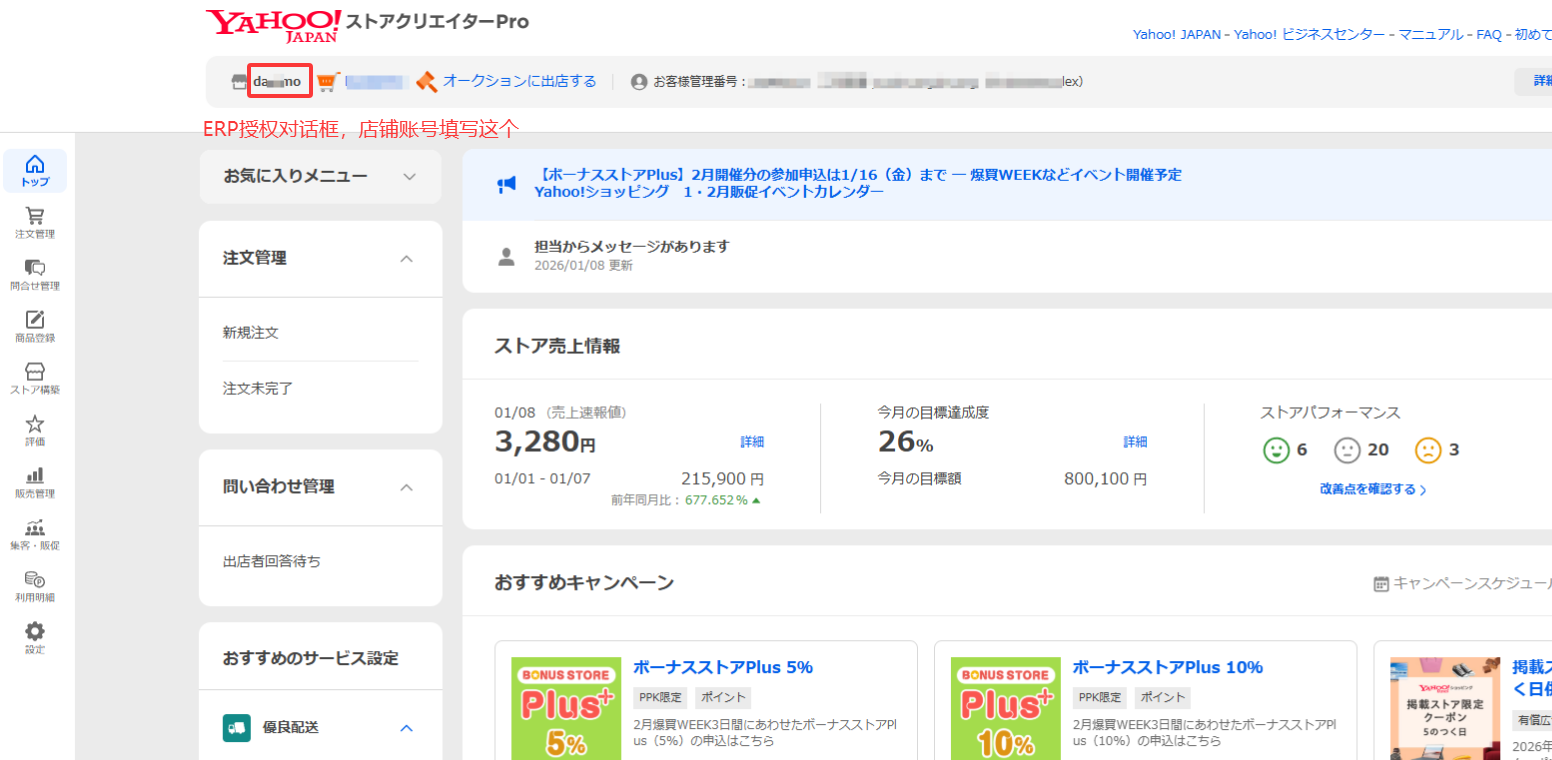Click 改善点を確認する link

point(1372,489)
